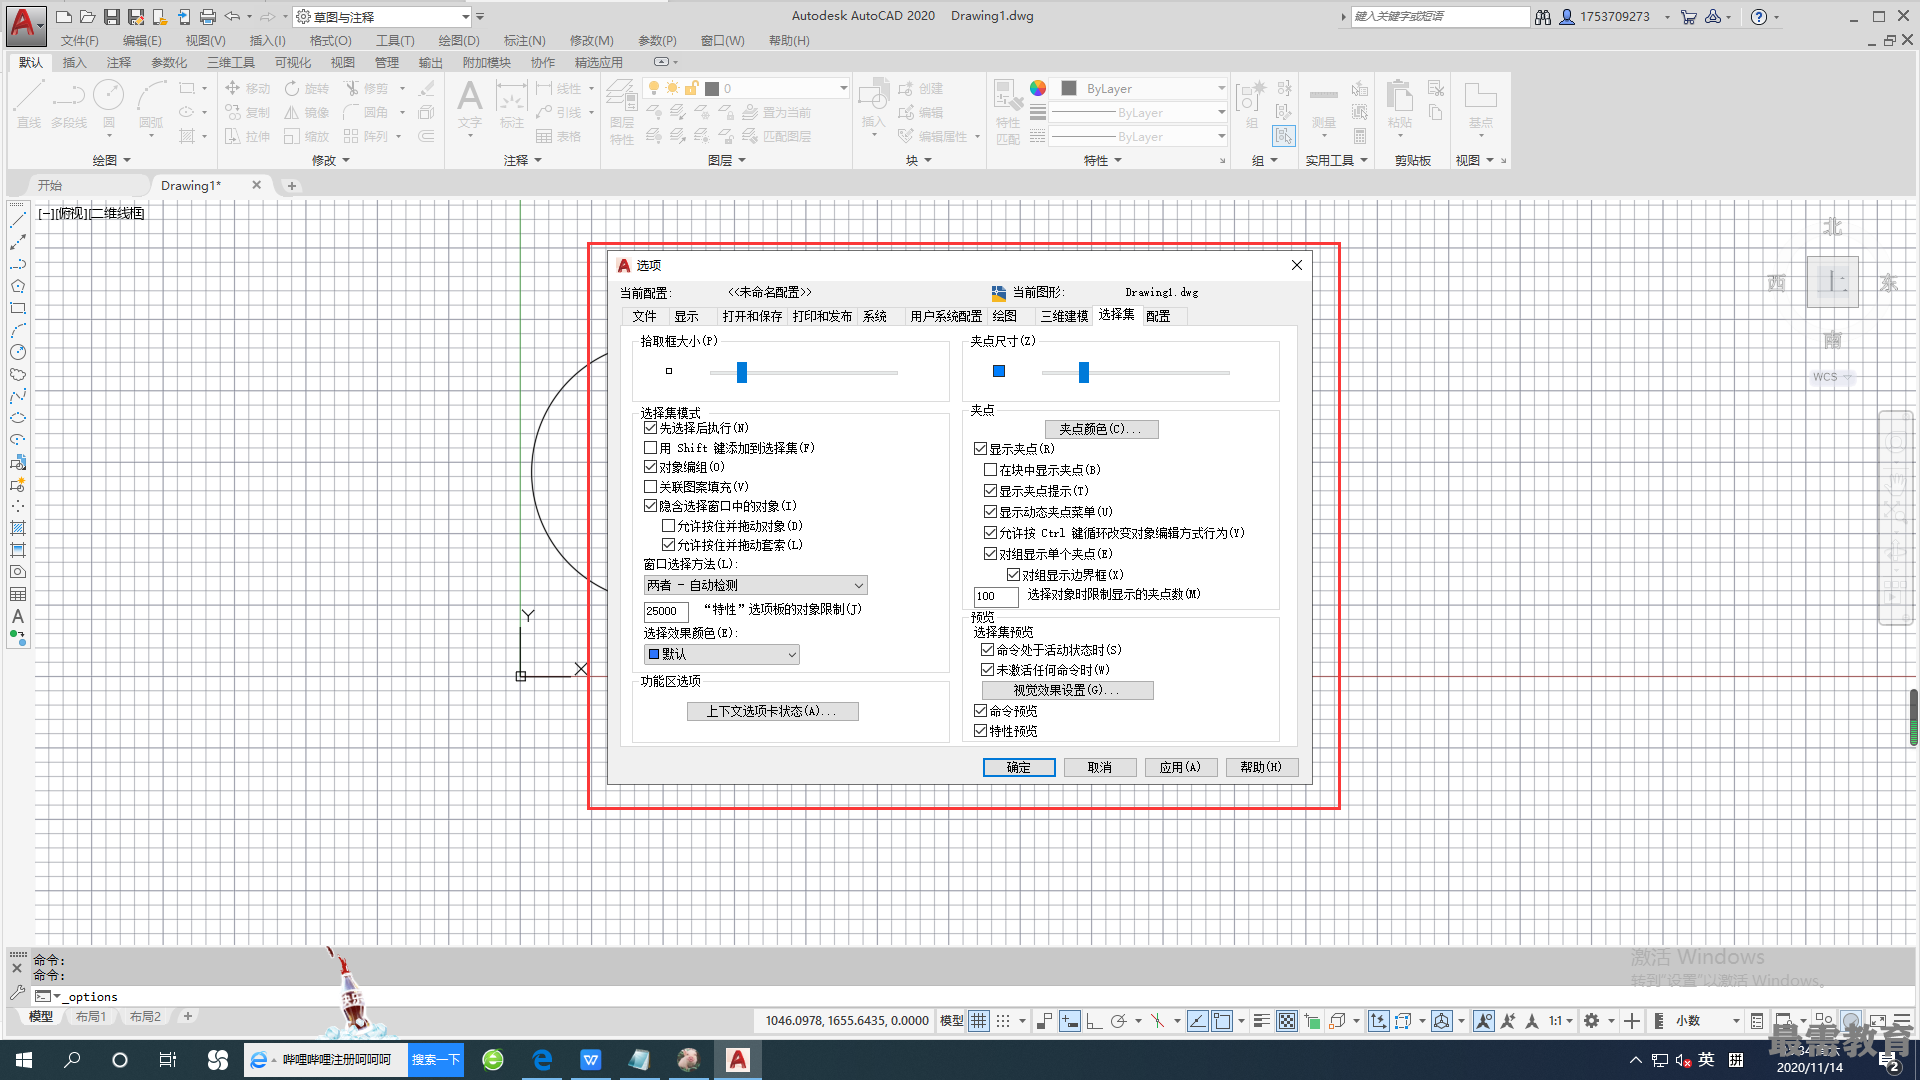Click the workspace switching gear in the status bar
The image size is (1920, 1080).
(x=1592, y=1021)
